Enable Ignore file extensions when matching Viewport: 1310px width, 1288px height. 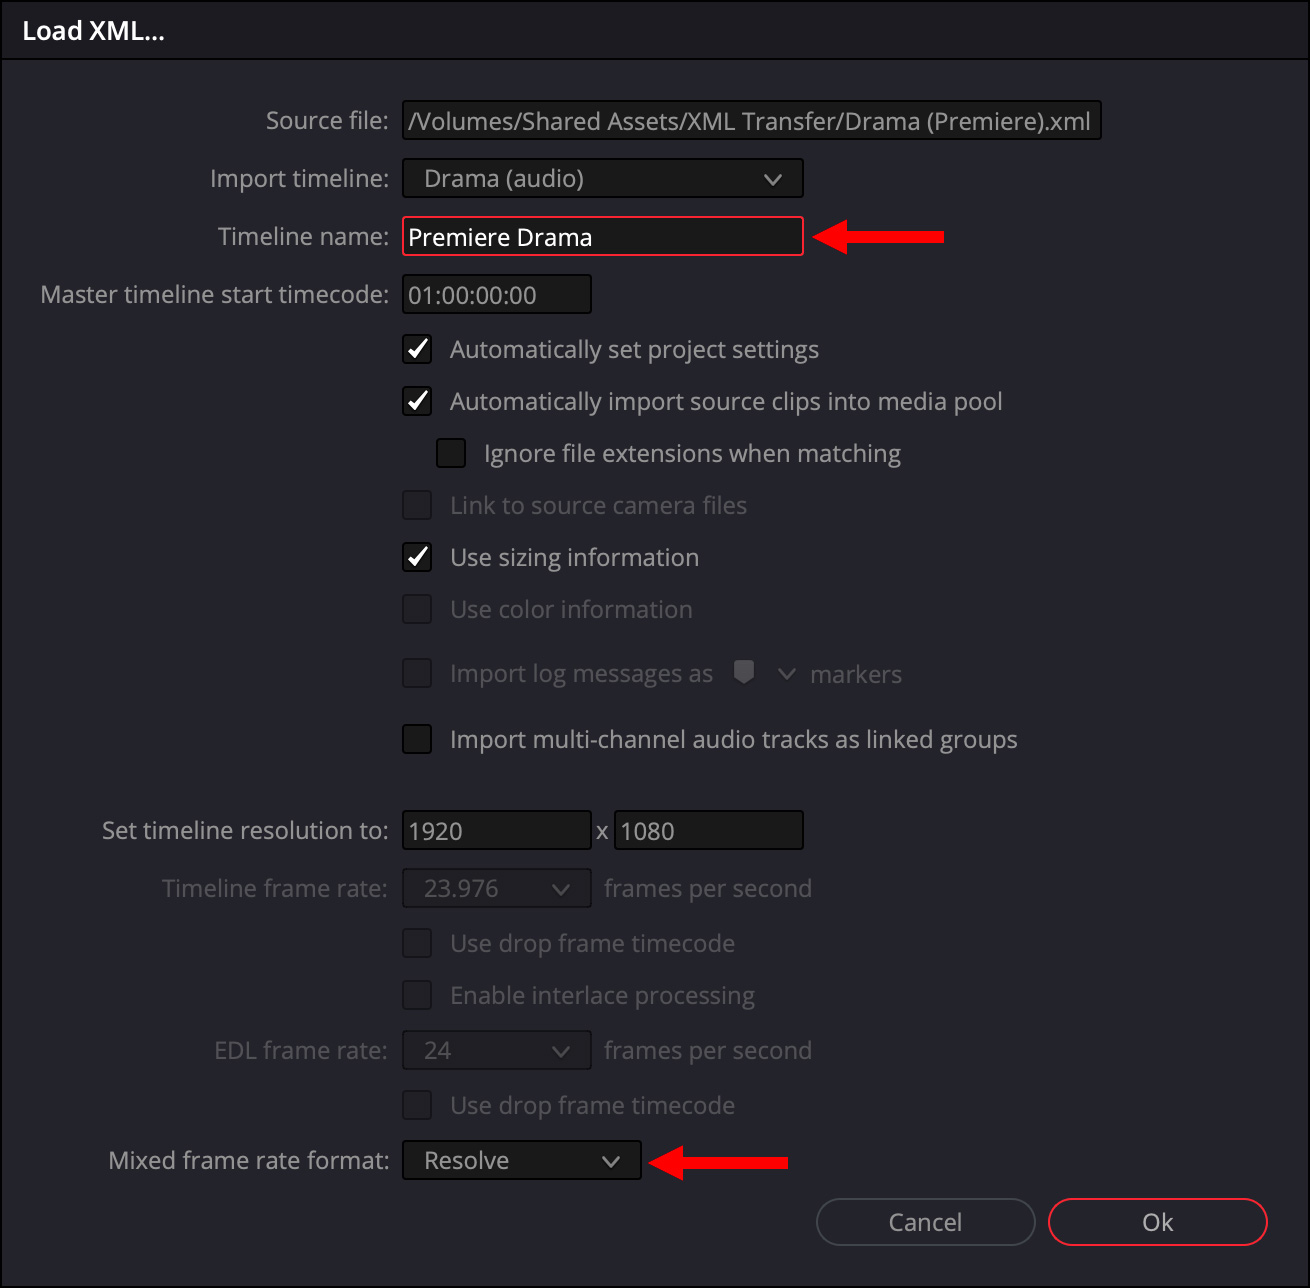pos(451,453)
